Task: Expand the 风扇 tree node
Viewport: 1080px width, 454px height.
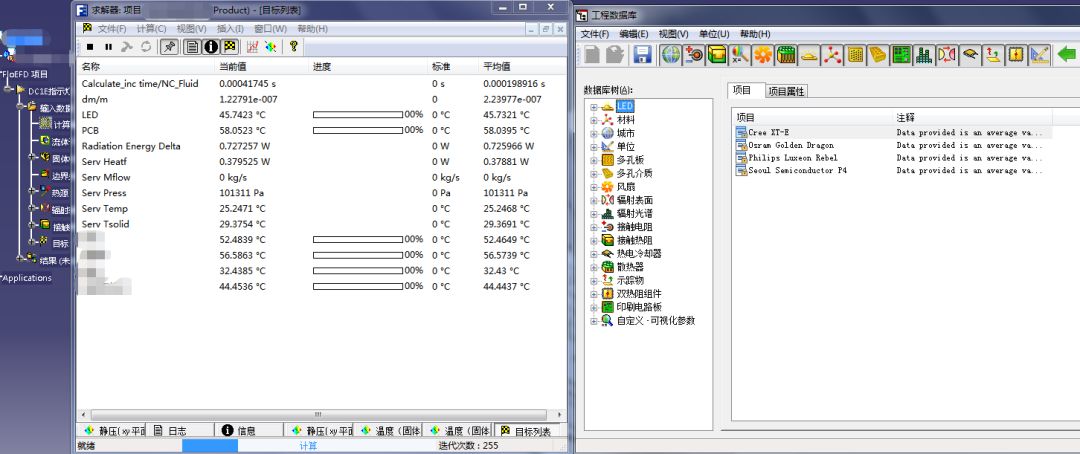Action: (x=594, y=187)
